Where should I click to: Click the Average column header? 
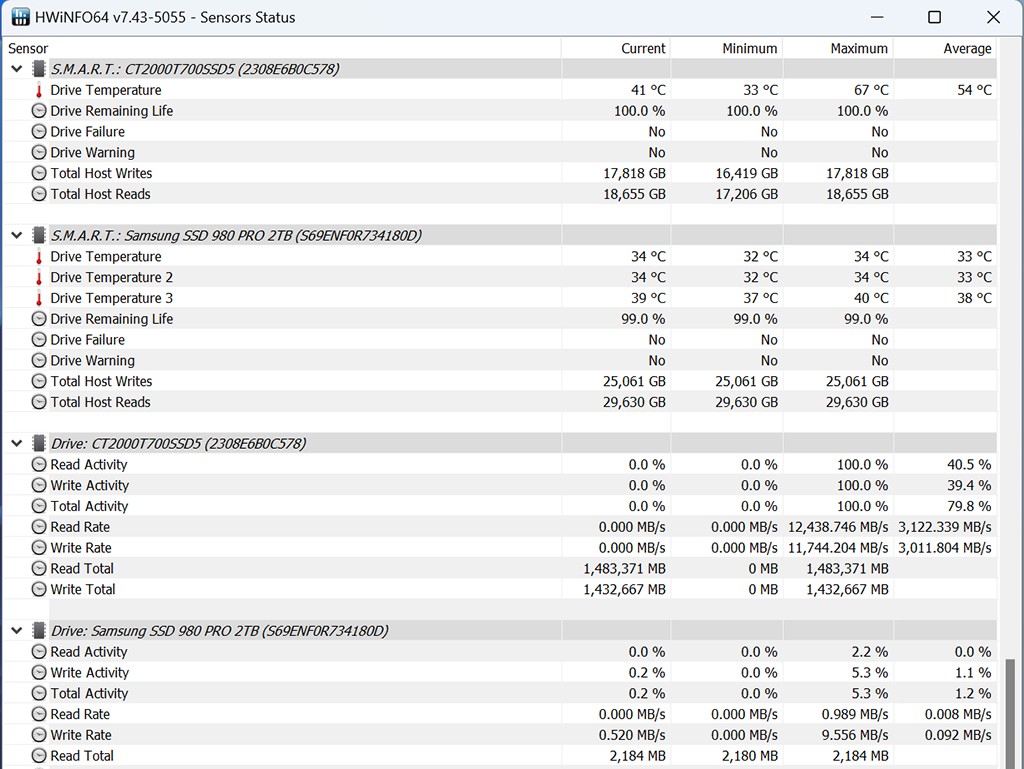(966, 48)
